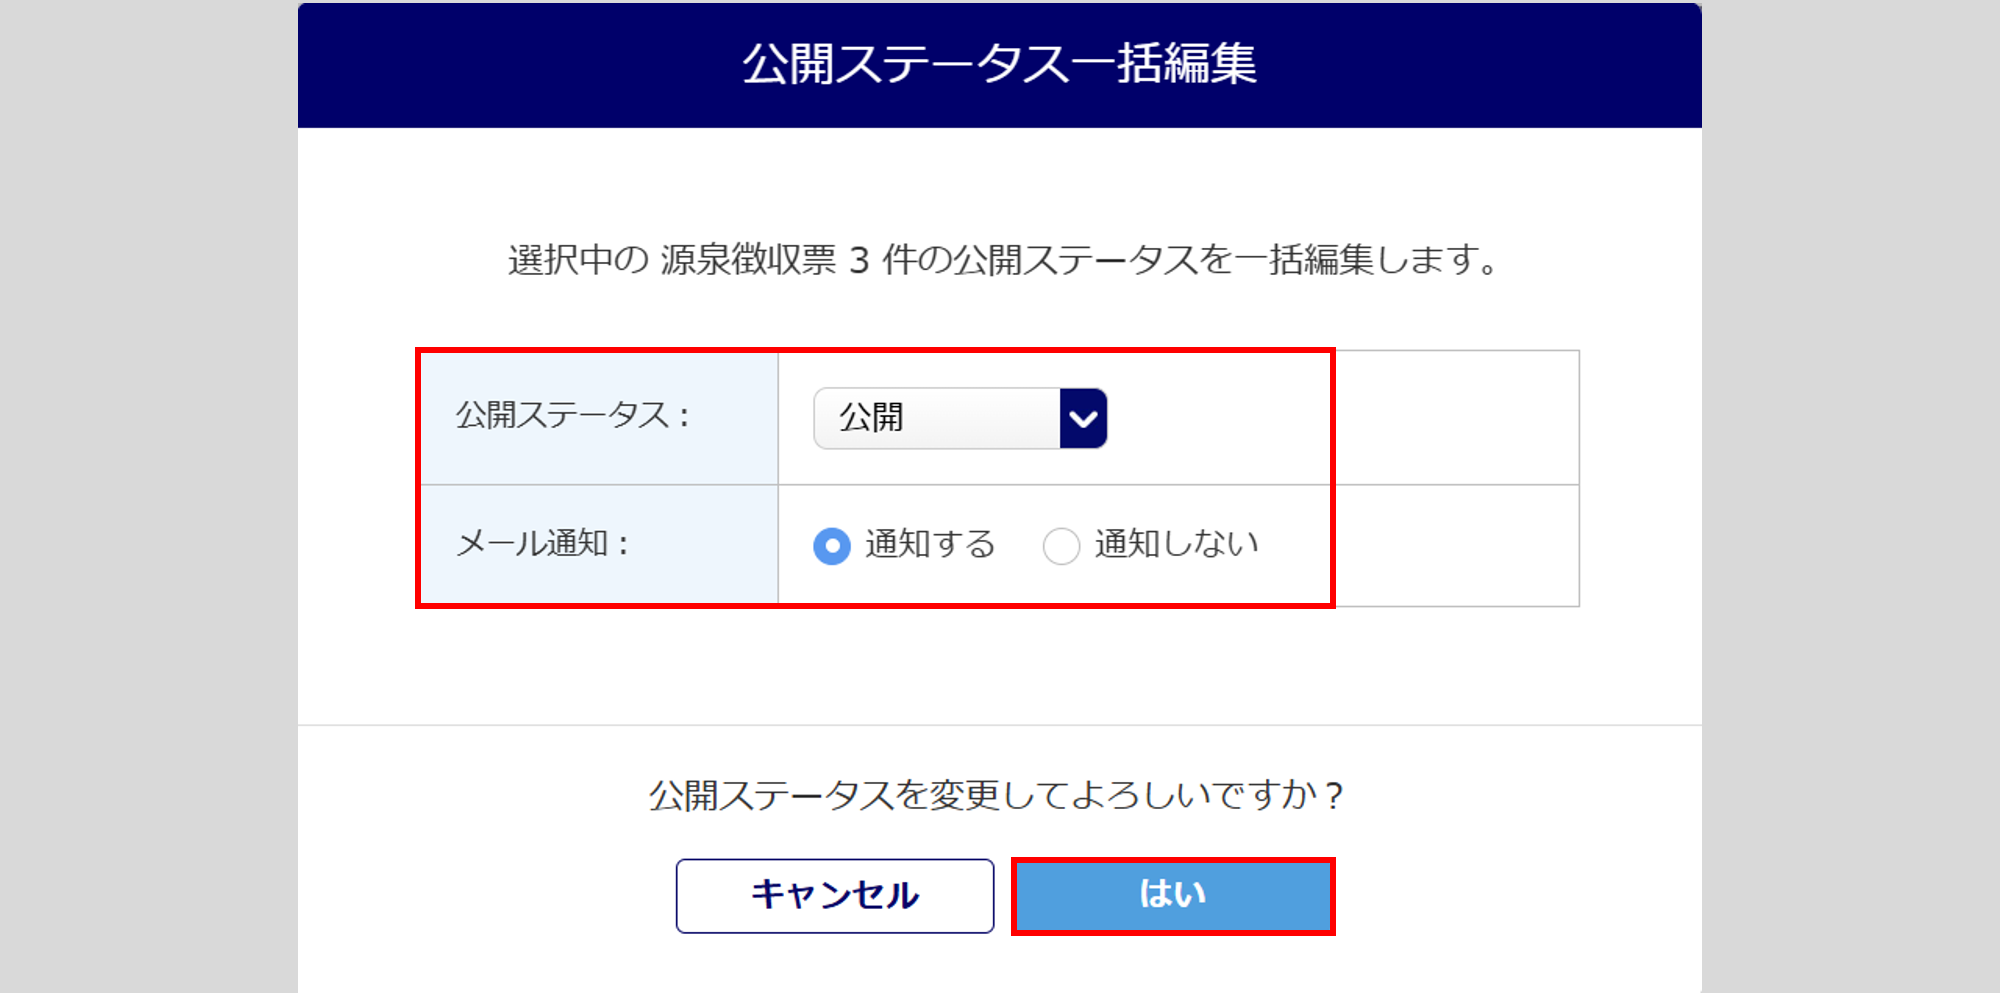Click the empty cell right of 通知しない
This screenshot has width=2000, height=993.
click(x=1457, y=546)
